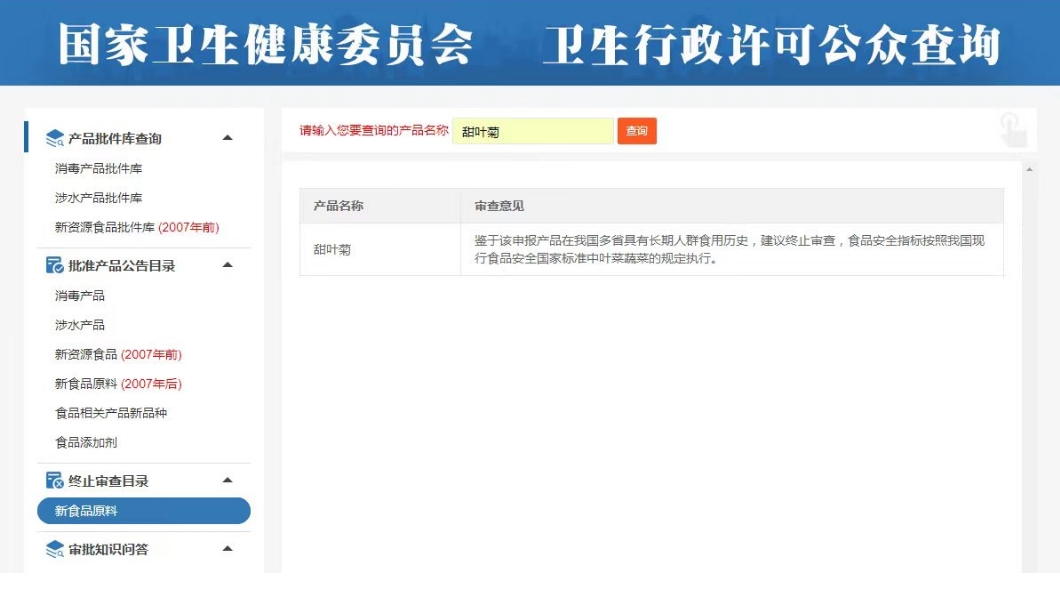Collapse the 终止审查目录 section
This screenshot has height=593, width=1060.
229,481
